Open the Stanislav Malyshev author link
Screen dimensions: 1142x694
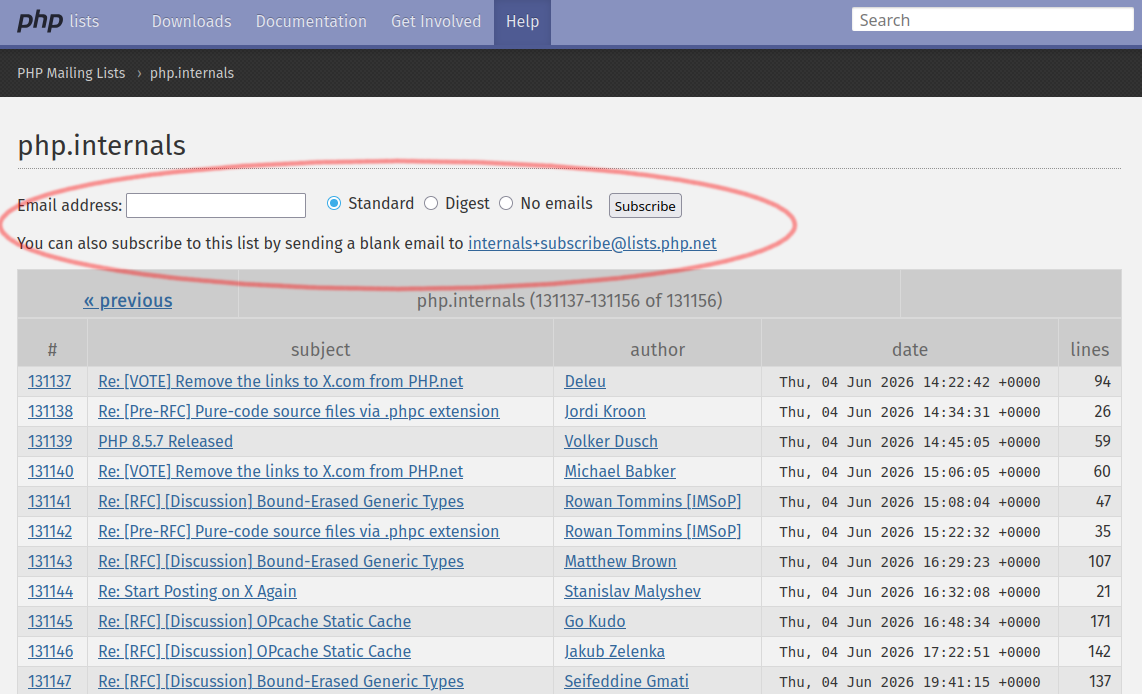pos(632,591)
